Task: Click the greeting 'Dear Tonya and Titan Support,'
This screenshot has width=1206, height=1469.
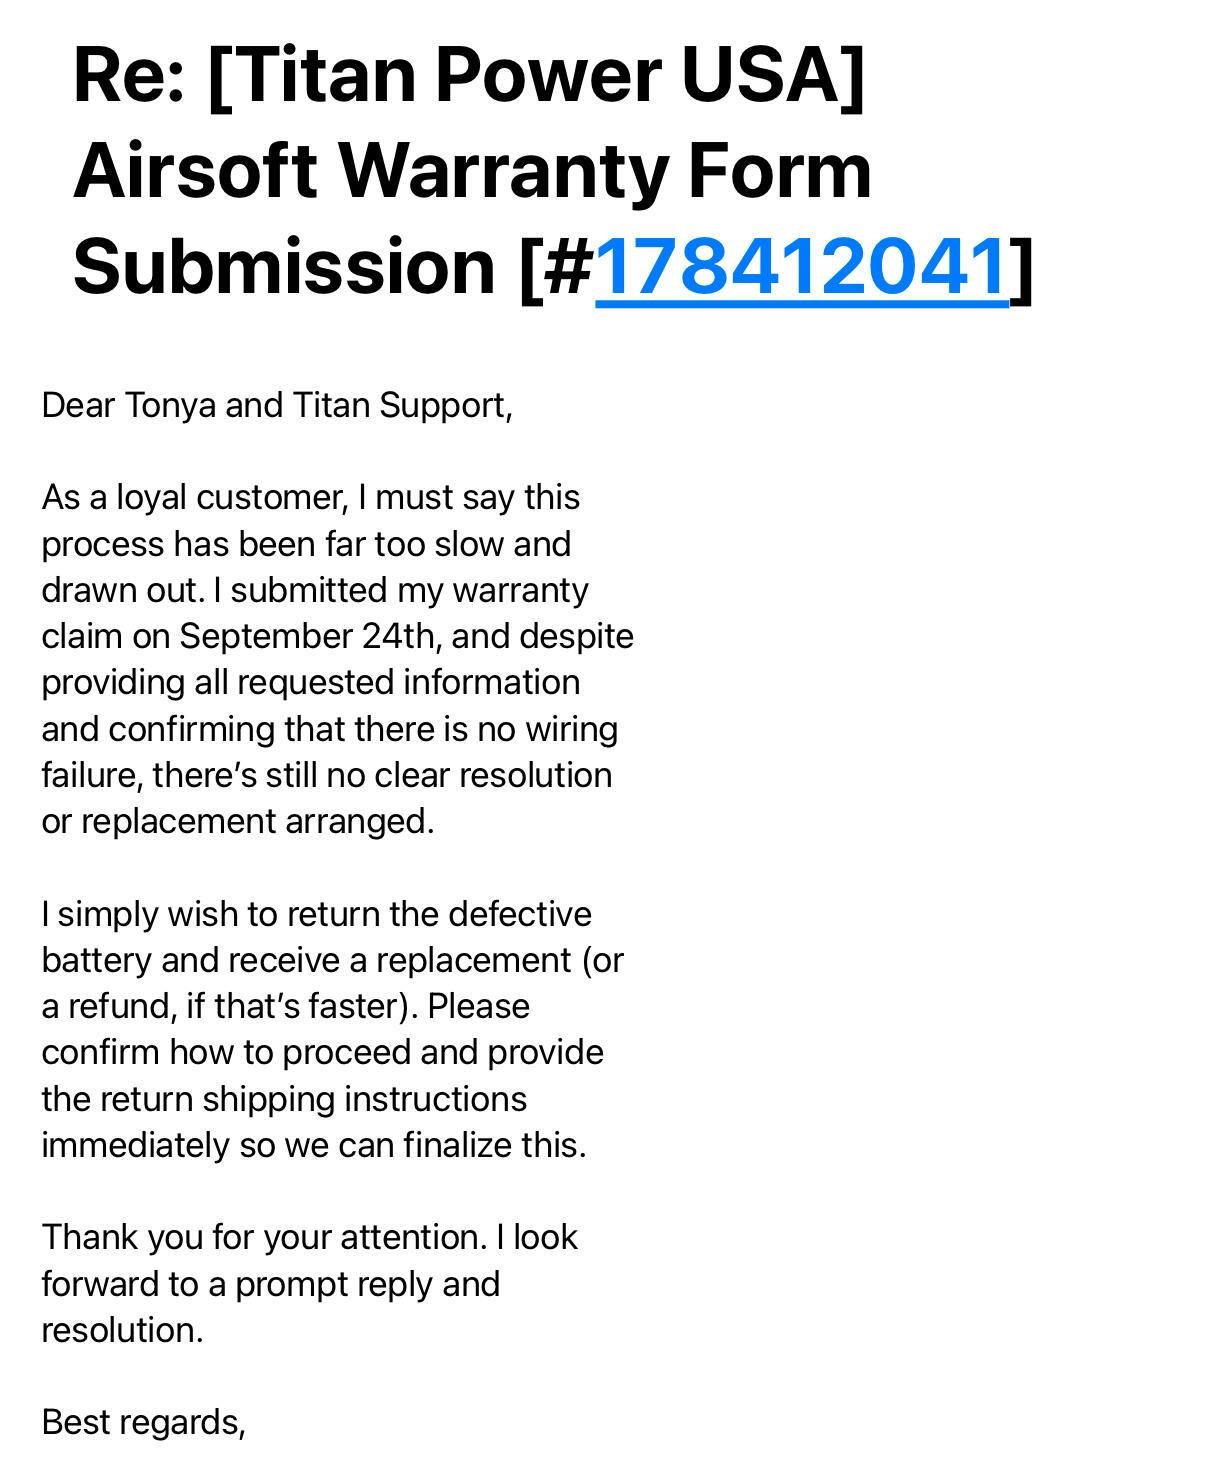Action: coord(277,405)
